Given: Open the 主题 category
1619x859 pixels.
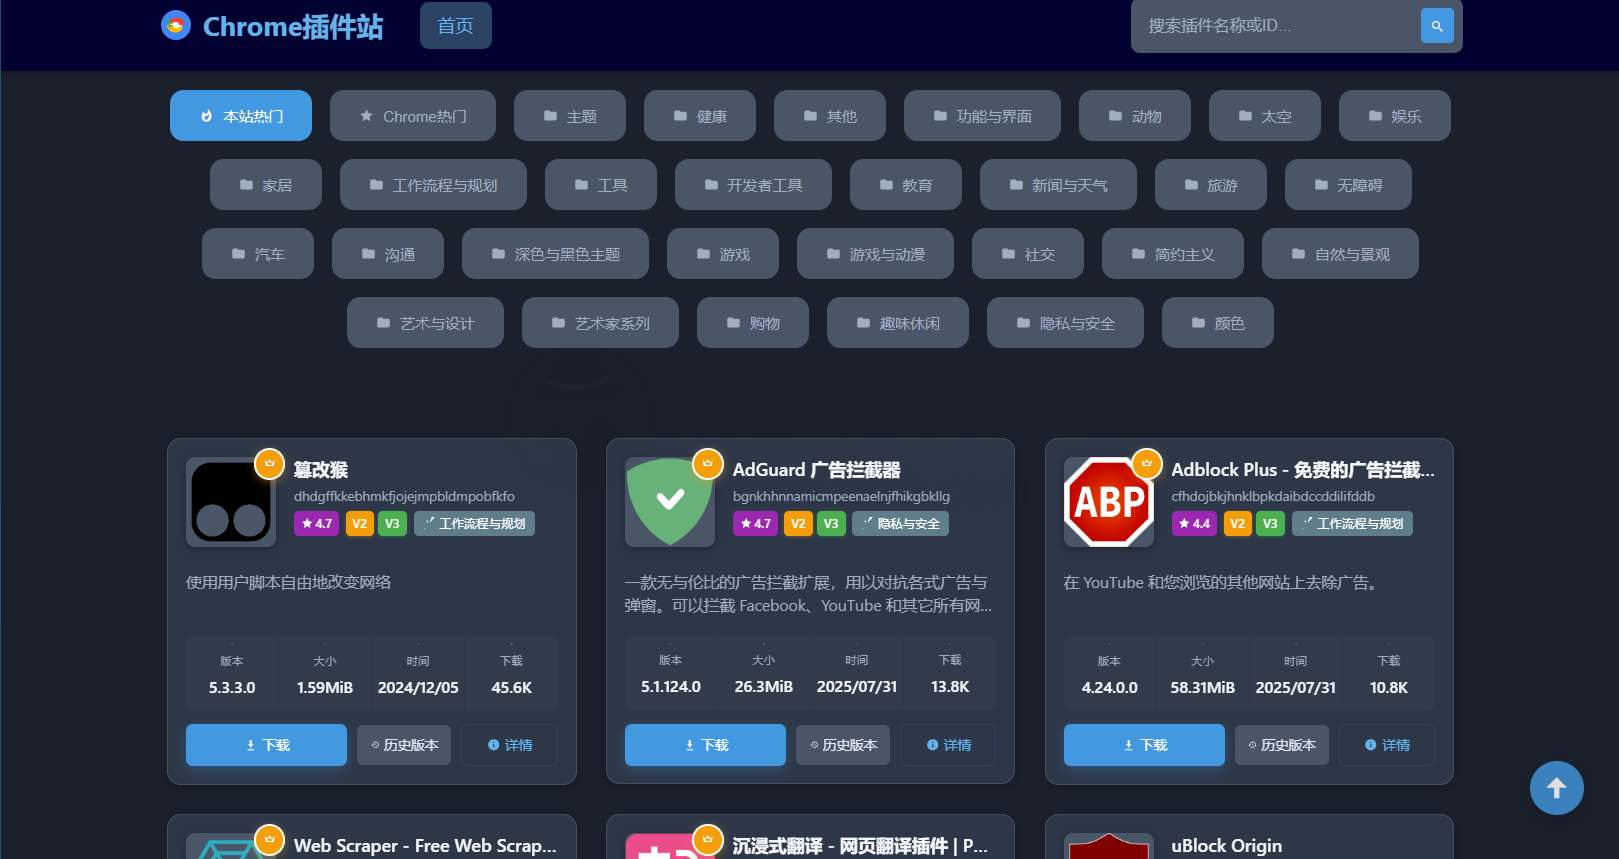Looking at the screenshot, I should click(x=570, y=116).
